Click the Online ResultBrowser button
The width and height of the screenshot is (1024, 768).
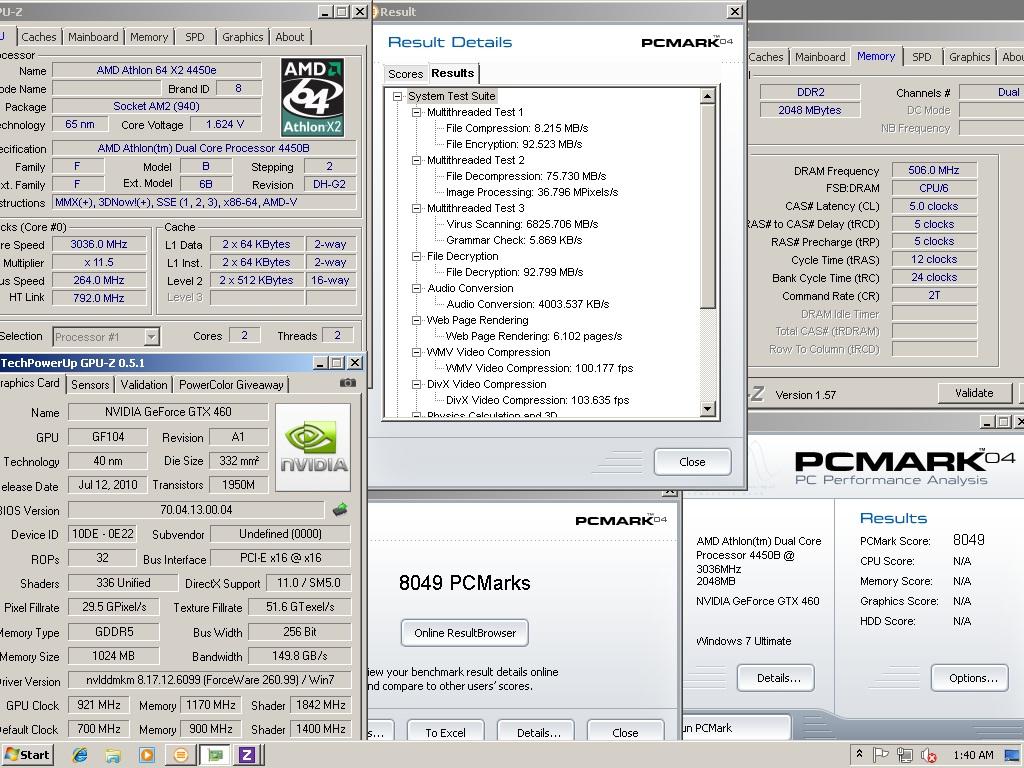coord(465,633)
